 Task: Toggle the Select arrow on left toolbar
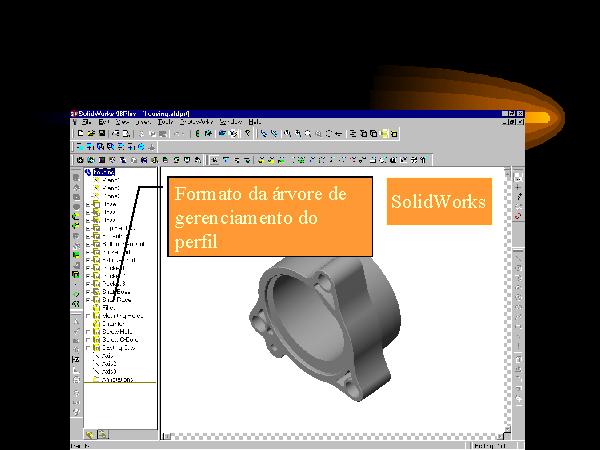point(76,178)
